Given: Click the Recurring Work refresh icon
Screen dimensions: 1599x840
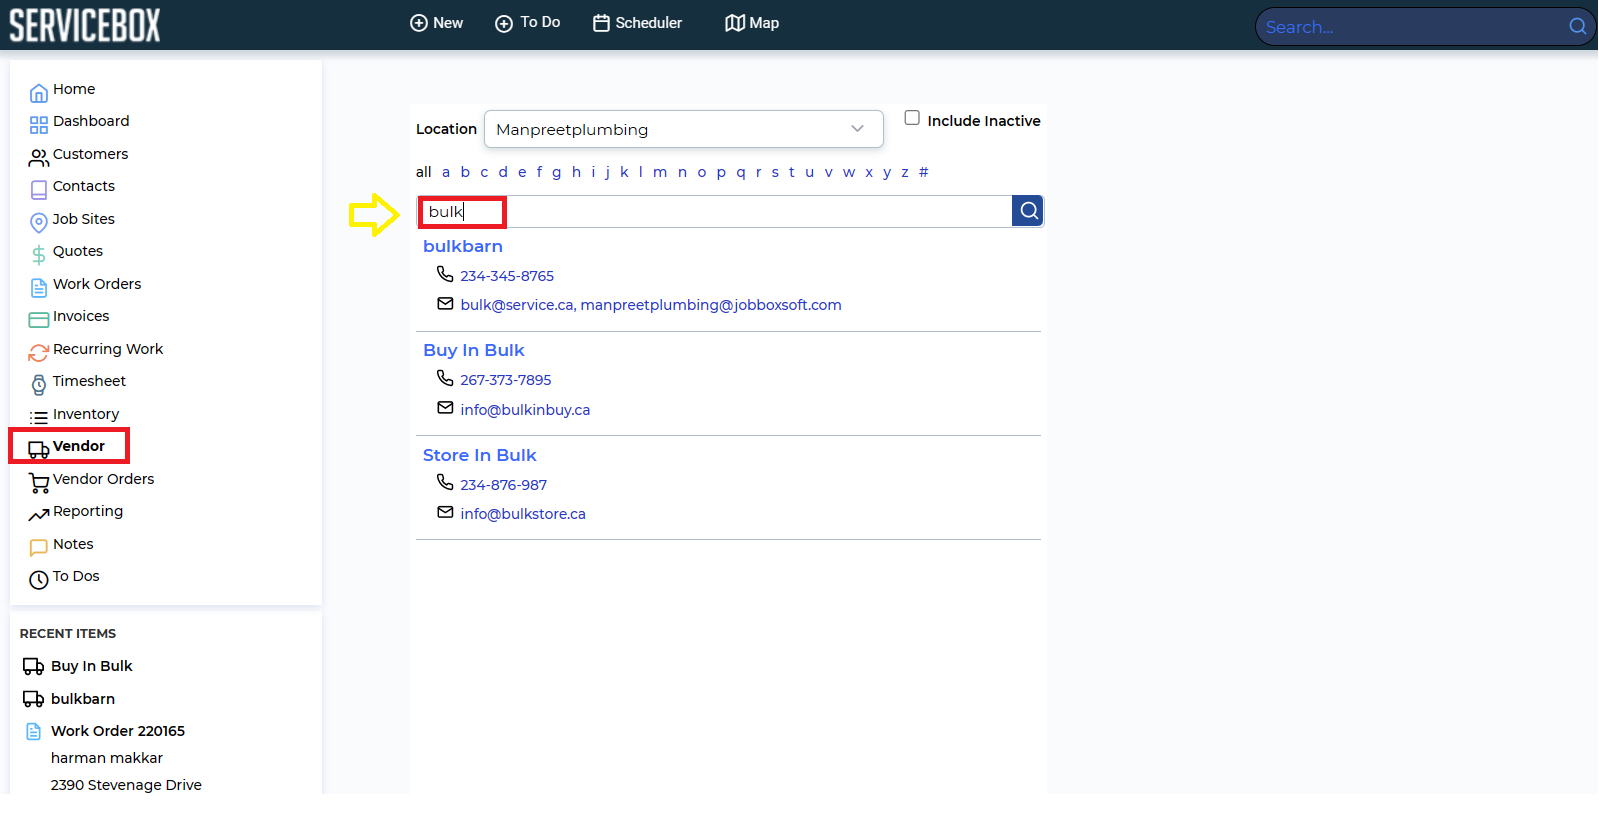Looking at the screenshot, I should tap(39, 352).
